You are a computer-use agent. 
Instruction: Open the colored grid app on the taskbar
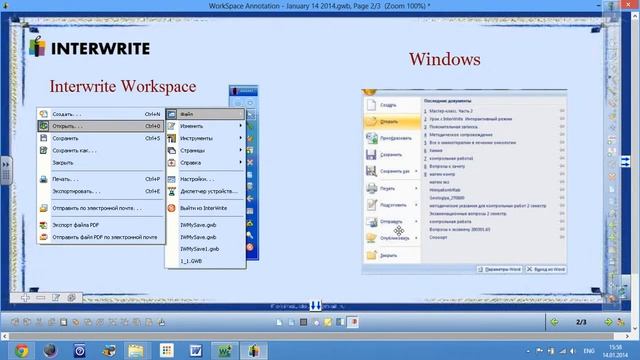coord(167,351)
